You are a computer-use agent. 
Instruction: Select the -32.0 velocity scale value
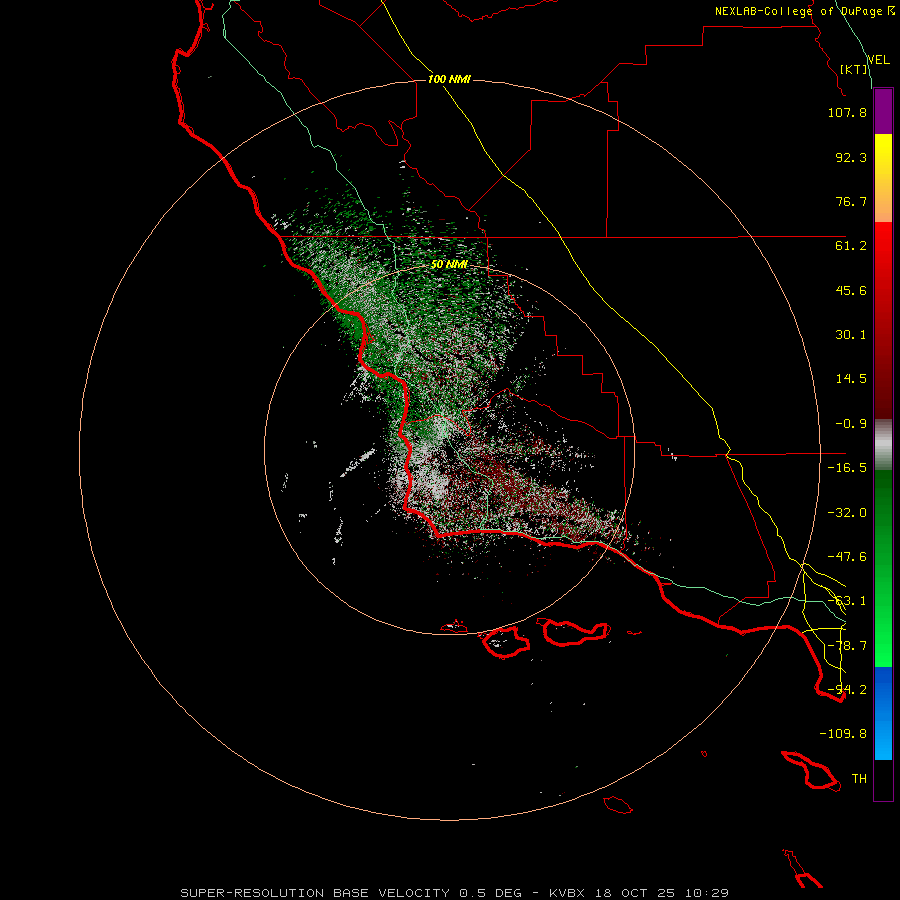(847, 513)
